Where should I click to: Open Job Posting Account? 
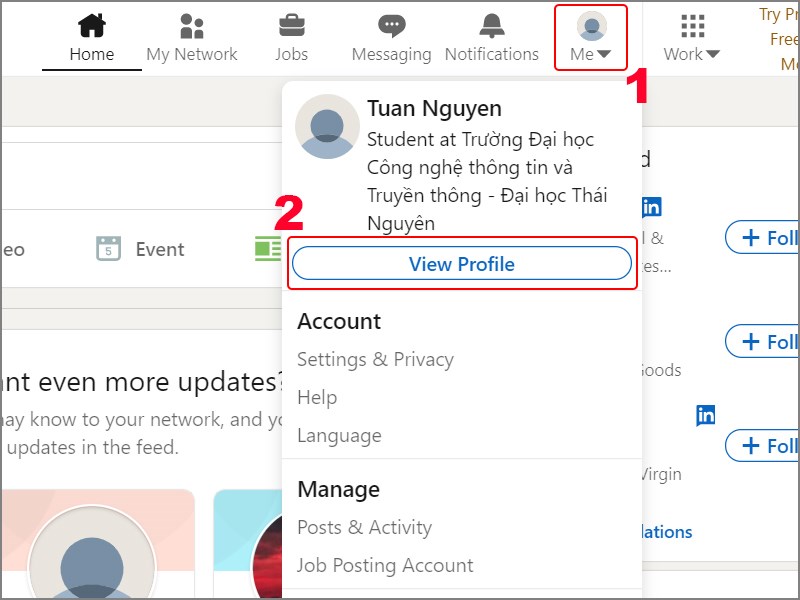pyautogui.click(x=385, y=565)
